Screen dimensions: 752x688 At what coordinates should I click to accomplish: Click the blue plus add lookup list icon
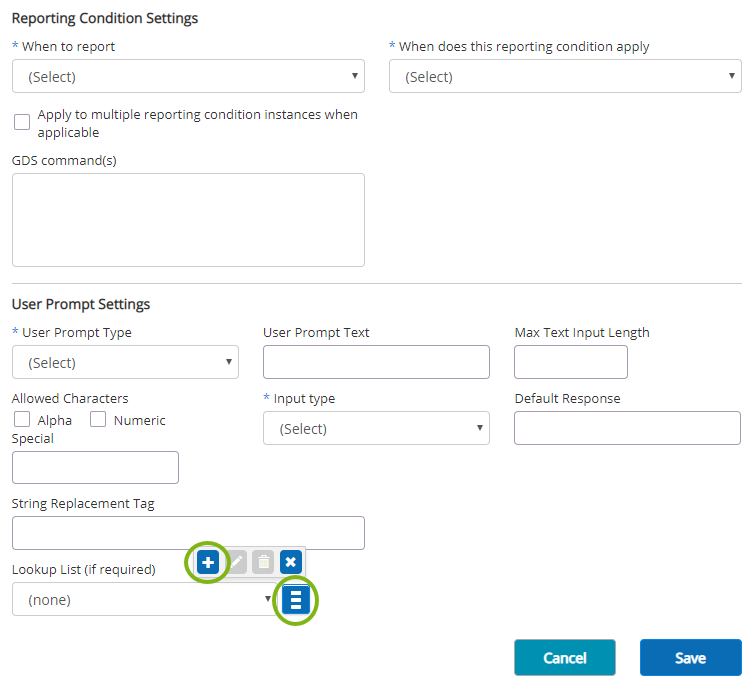(x=208, y=562)
